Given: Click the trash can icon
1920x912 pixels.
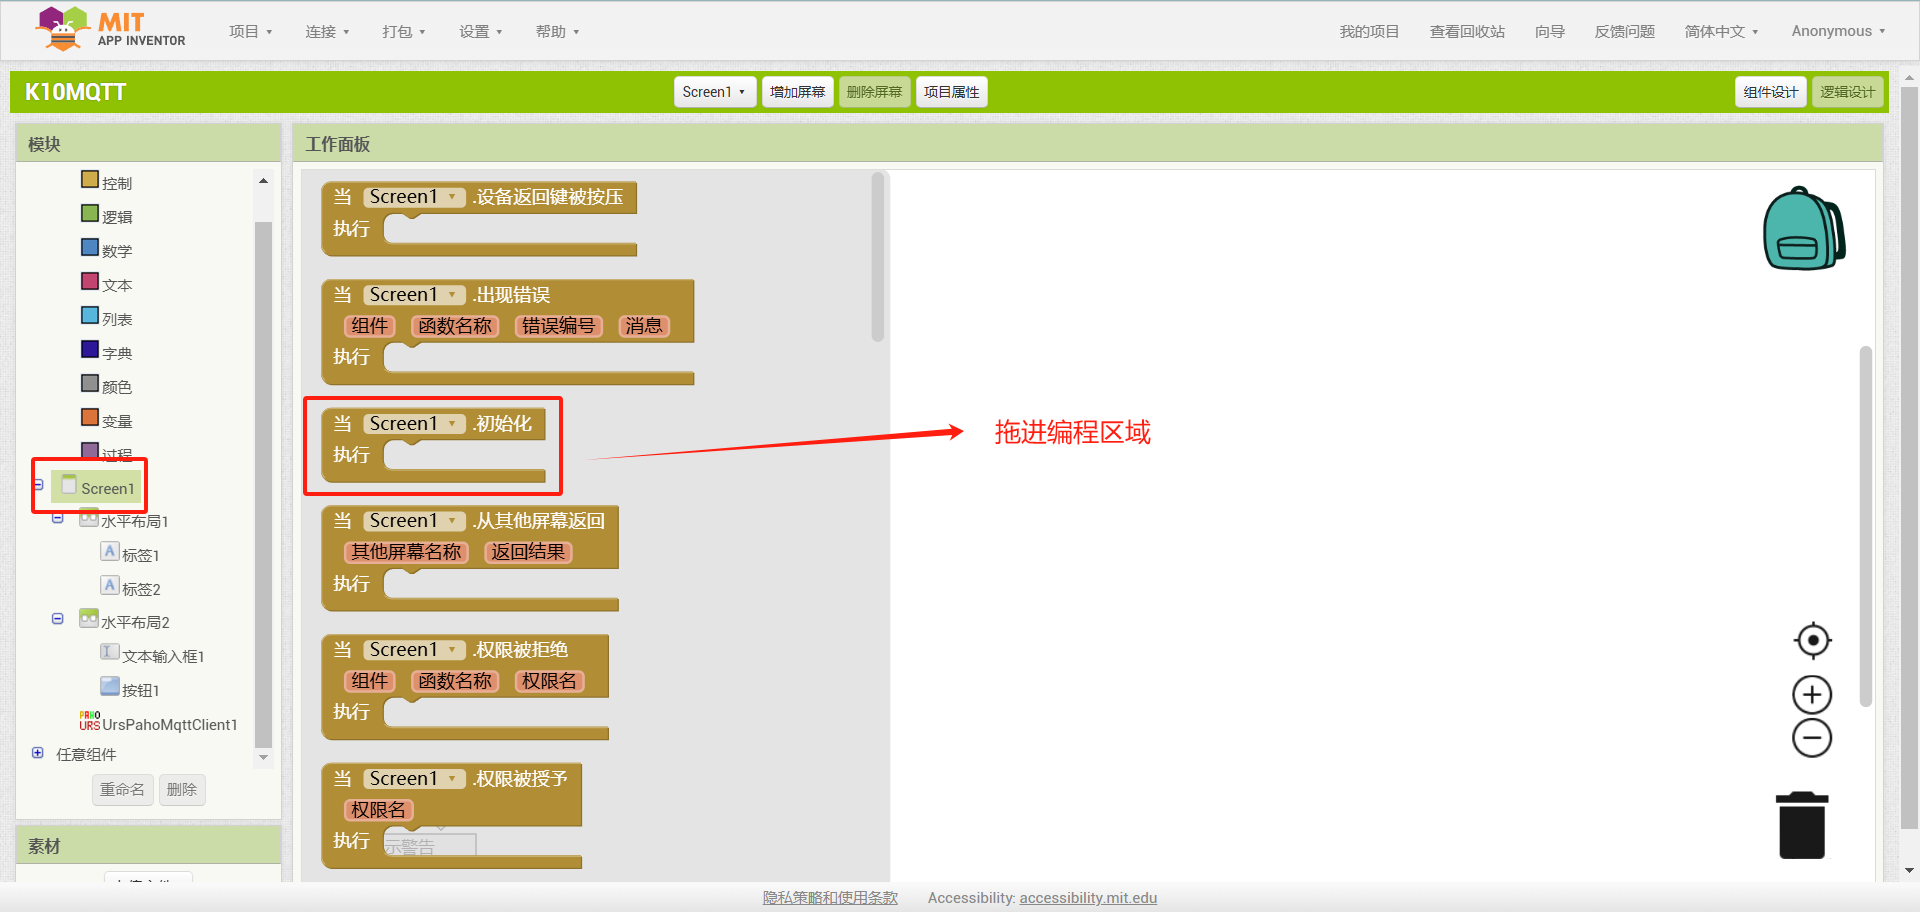Looking at the screenshot, I should point(1802,825).
